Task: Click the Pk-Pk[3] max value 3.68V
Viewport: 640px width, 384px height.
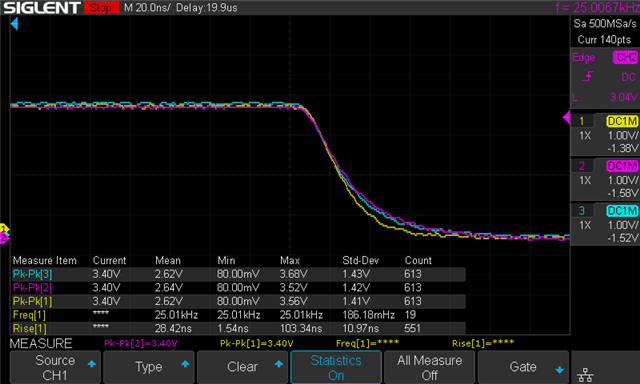Action: (293, 274)
